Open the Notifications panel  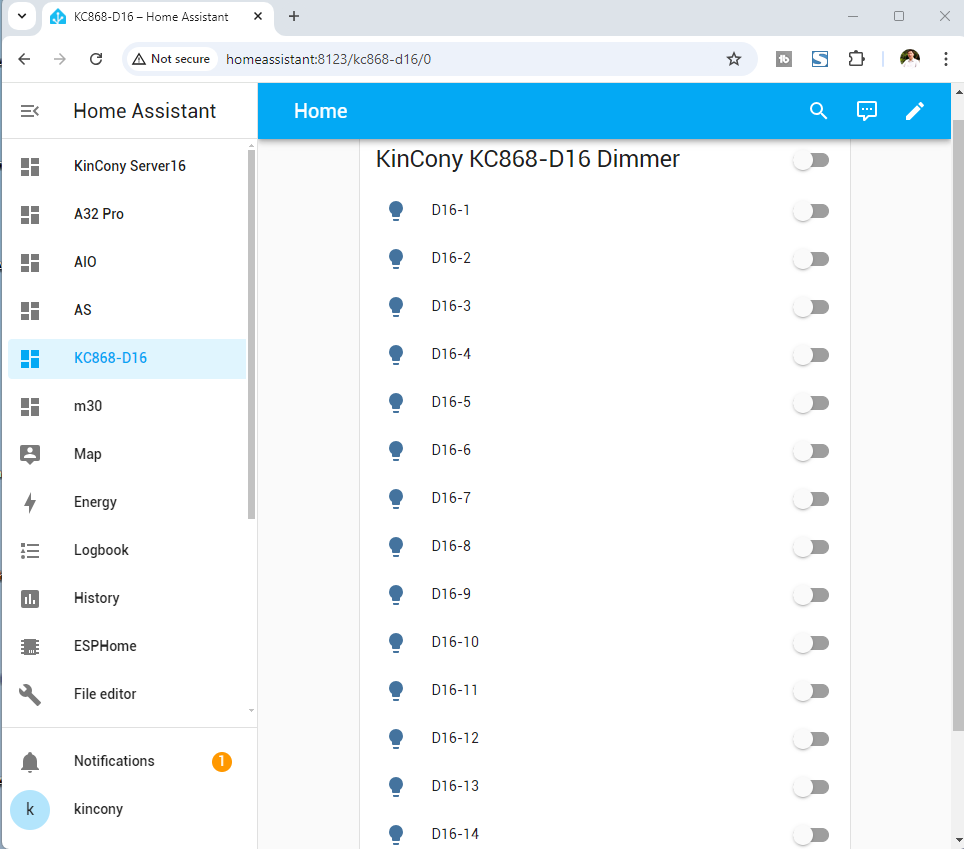pyautogui.click(x=114, y=761)
